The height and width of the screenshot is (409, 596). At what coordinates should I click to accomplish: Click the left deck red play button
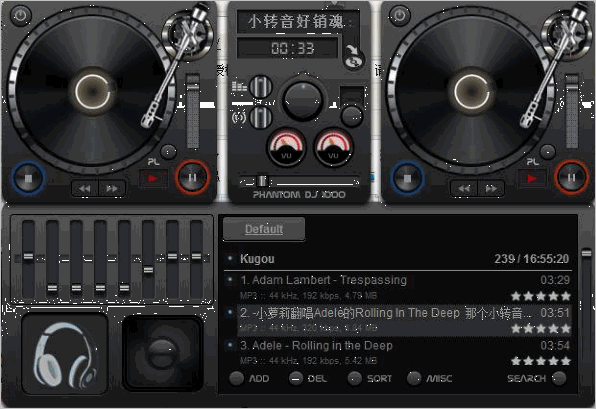[153, 178]
